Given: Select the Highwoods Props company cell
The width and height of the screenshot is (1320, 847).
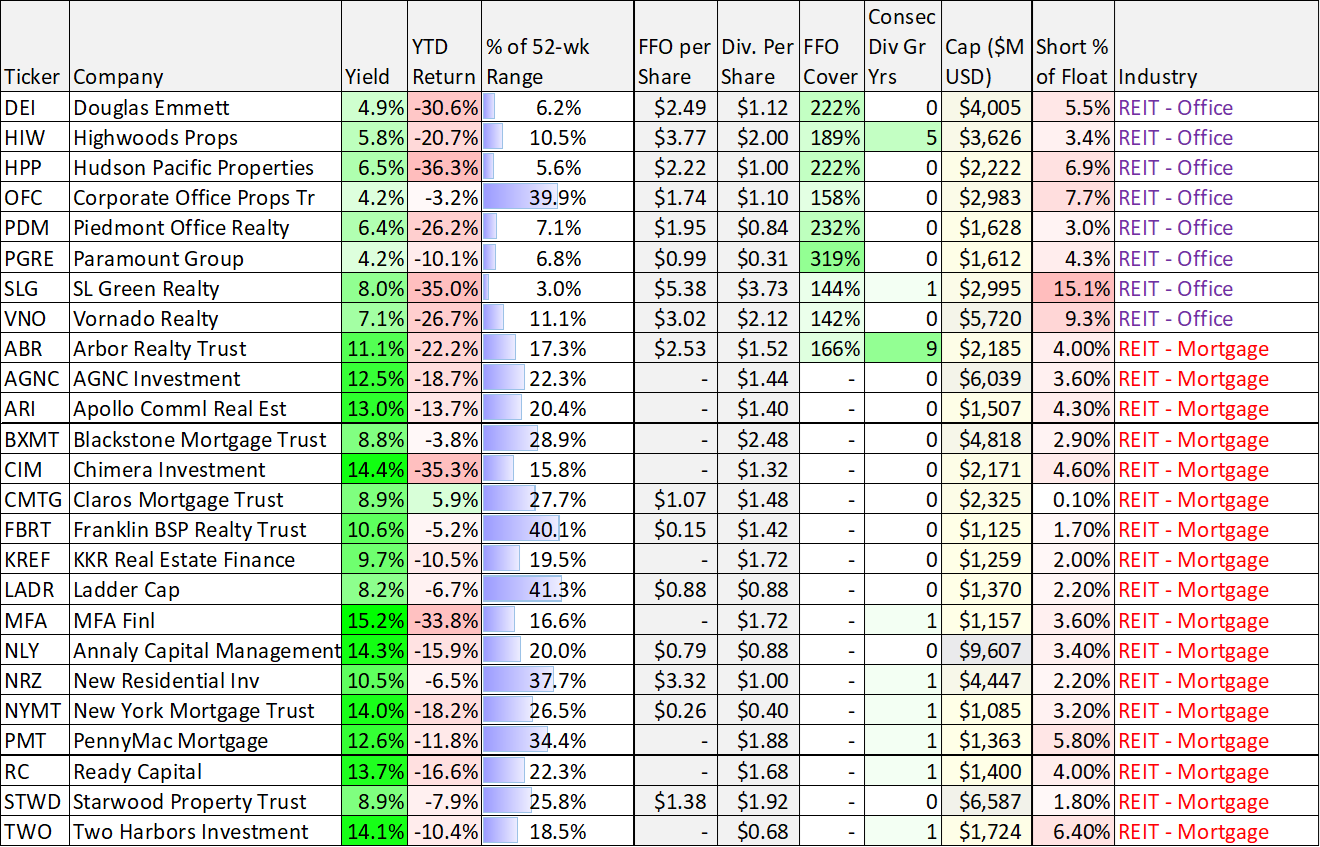Looking at the screenshot, I should click(205, 138).
